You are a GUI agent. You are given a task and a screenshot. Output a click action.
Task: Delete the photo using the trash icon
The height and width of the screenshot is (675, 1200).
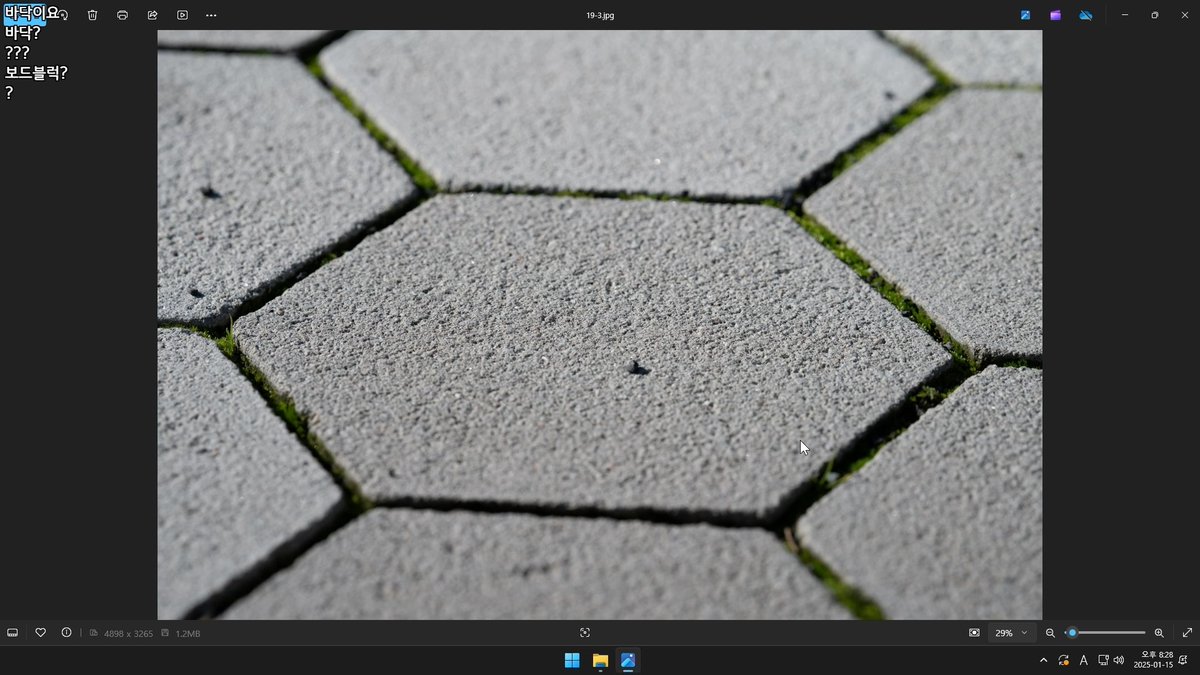click(x=92, y=15)
